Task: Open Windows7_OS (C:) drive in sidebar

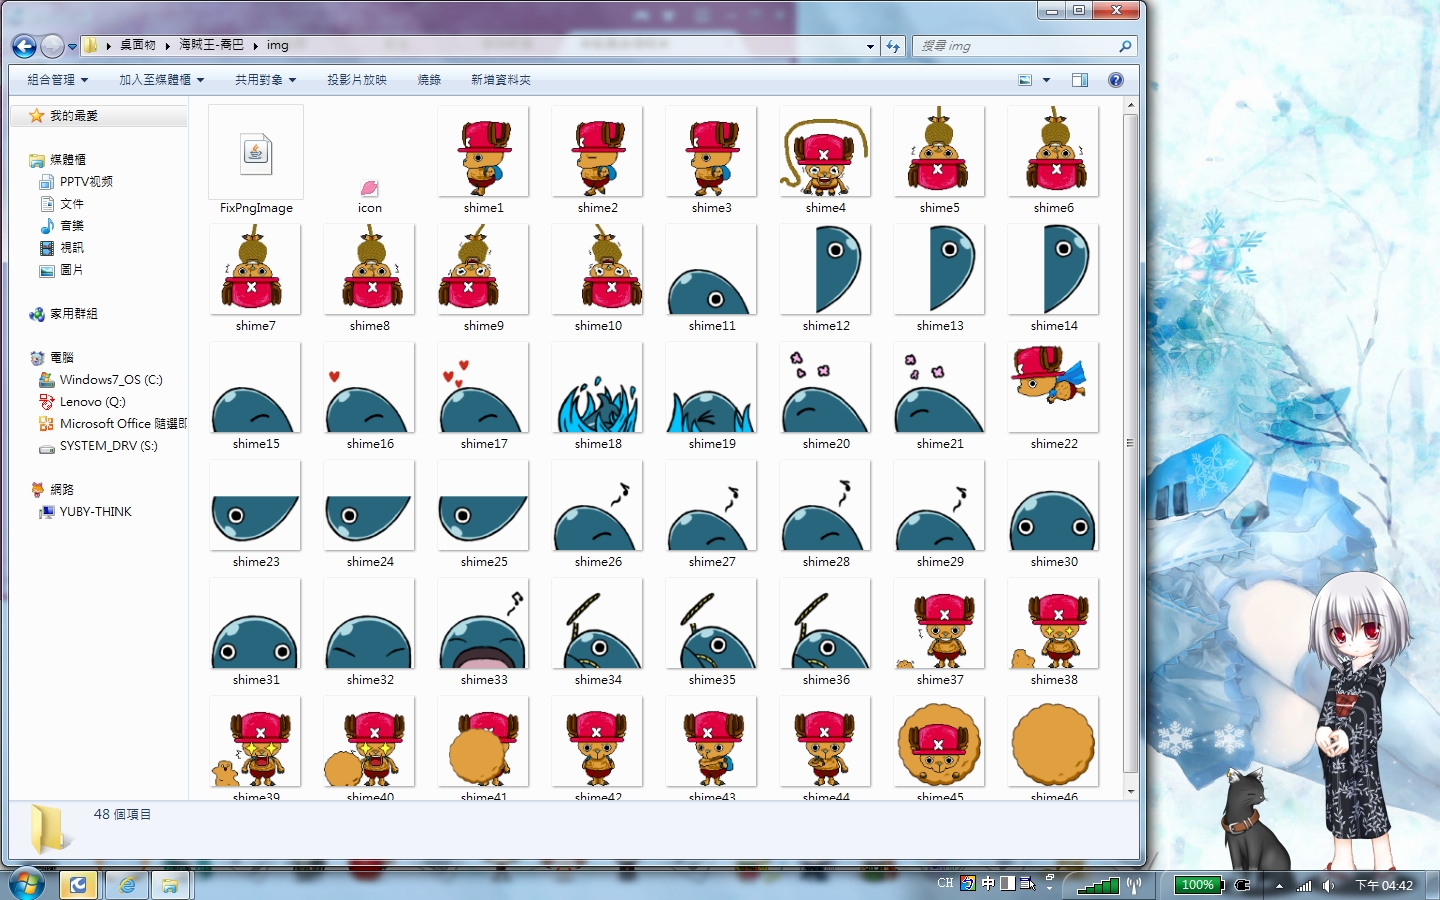Action: (x=110, y=380)
